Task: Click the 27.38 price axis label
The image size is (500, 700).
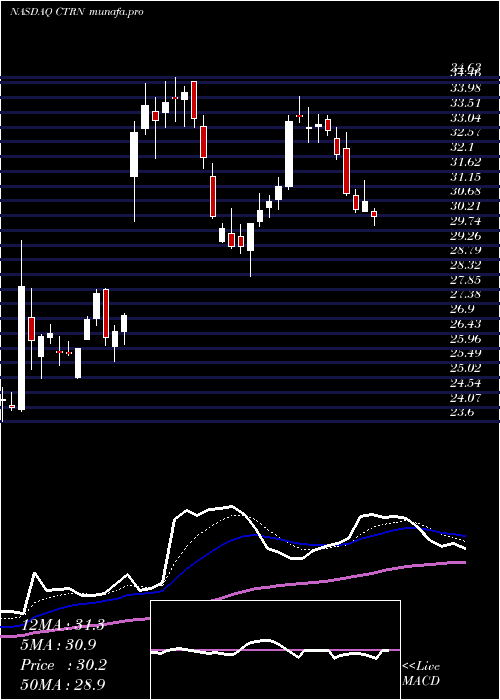Action: click(466, 295)
